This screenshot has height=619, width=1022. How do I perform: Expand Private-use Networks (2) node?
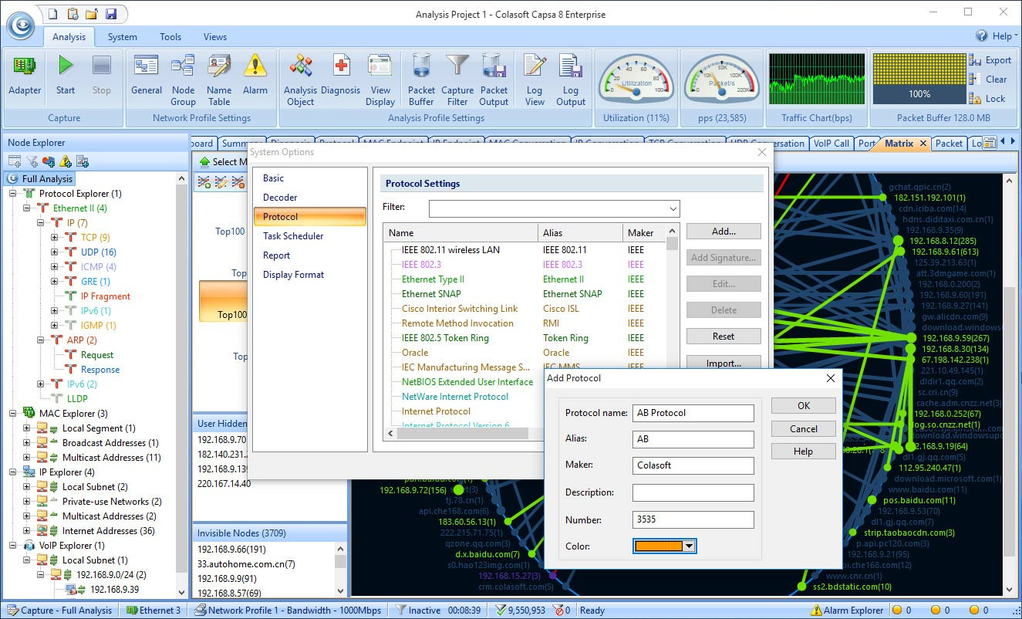point(27,502)
